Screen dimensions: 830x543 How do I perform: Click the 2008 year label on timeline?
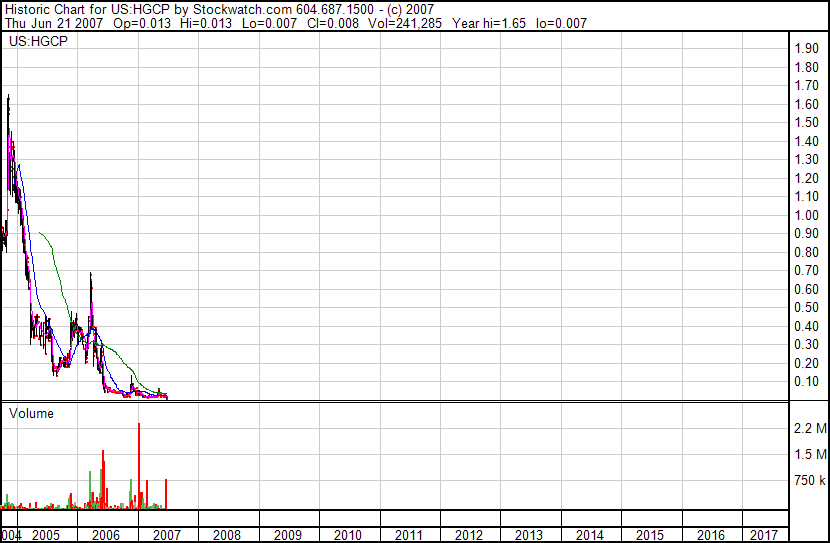pos(226,535)
